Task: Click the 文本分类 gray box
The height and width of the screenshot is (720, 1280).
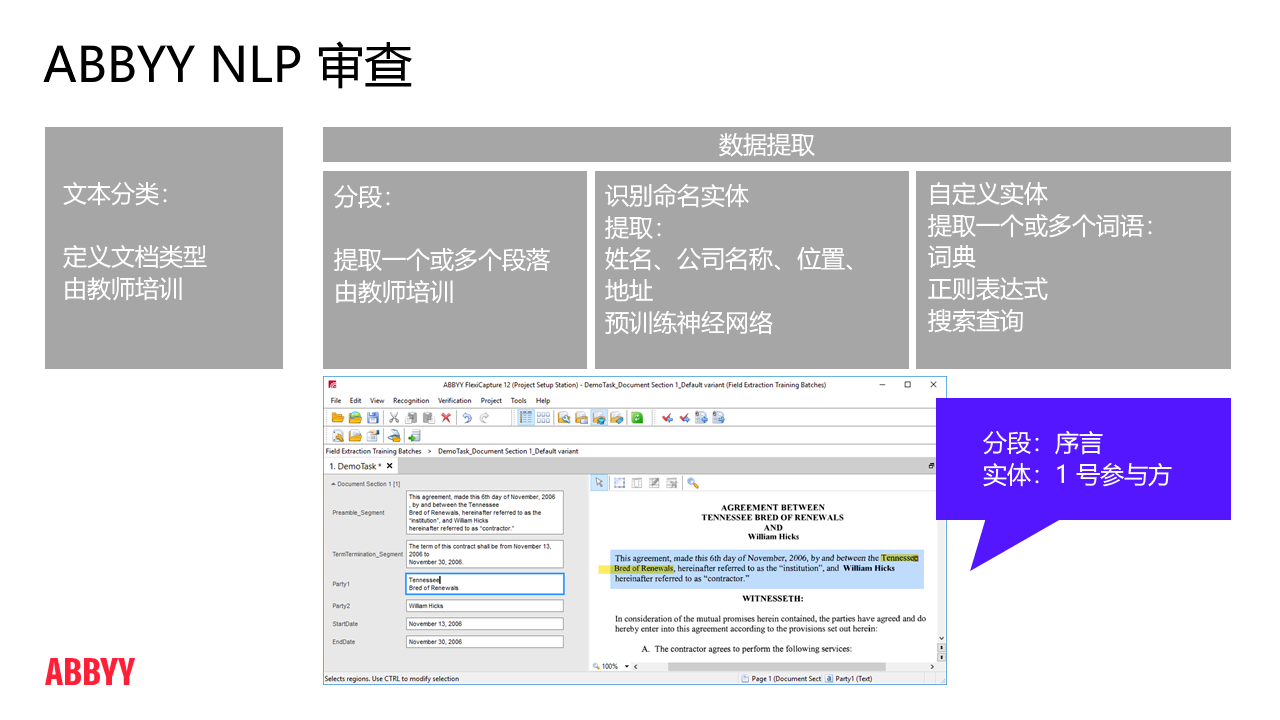Action: click(x=164, y=248)
